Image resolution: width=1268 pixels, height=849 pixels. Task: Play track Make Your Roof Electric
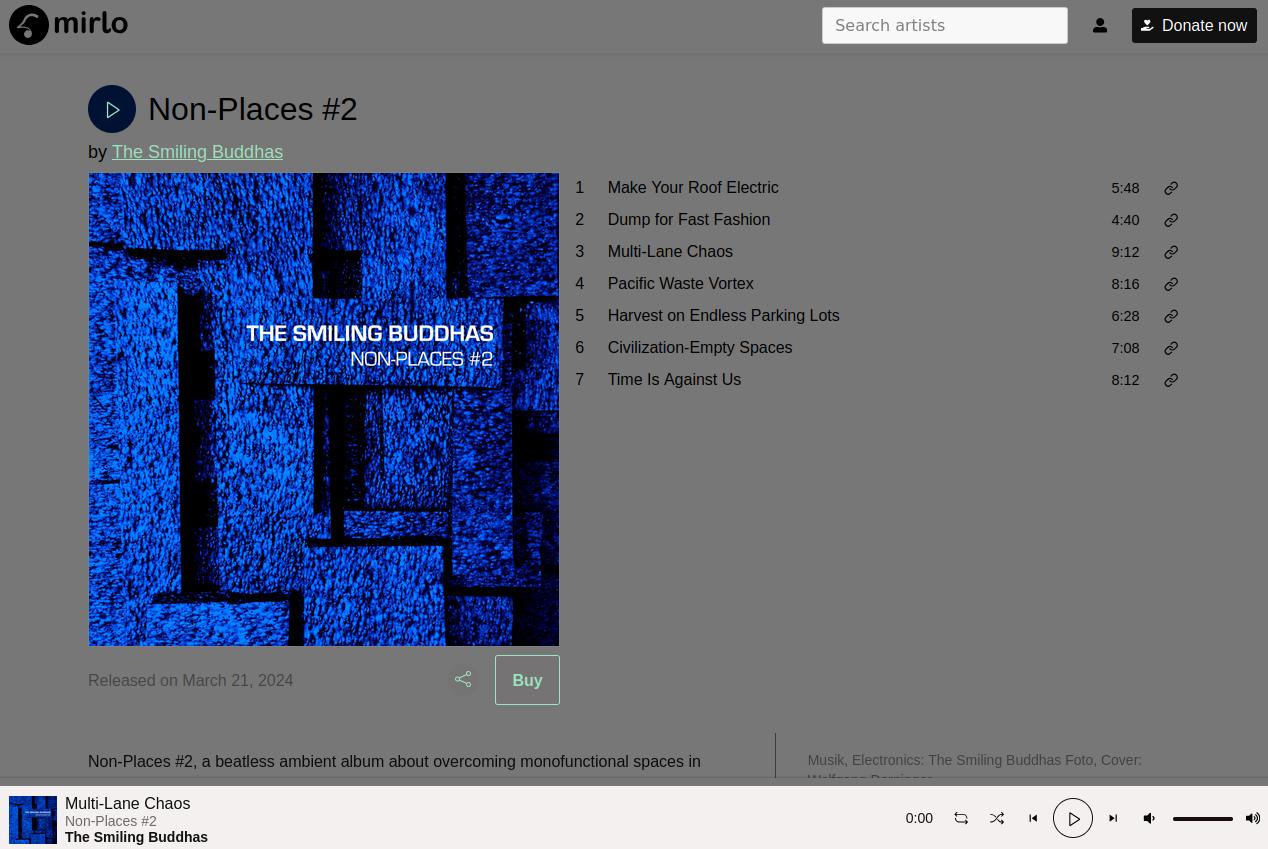click(x=693, y=188)
